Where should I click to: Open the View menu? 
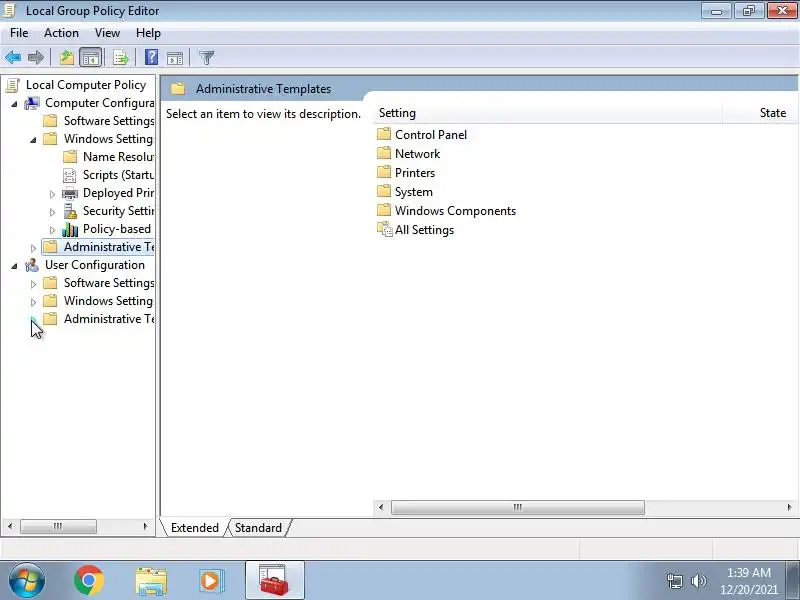click(x=107, y=33)
